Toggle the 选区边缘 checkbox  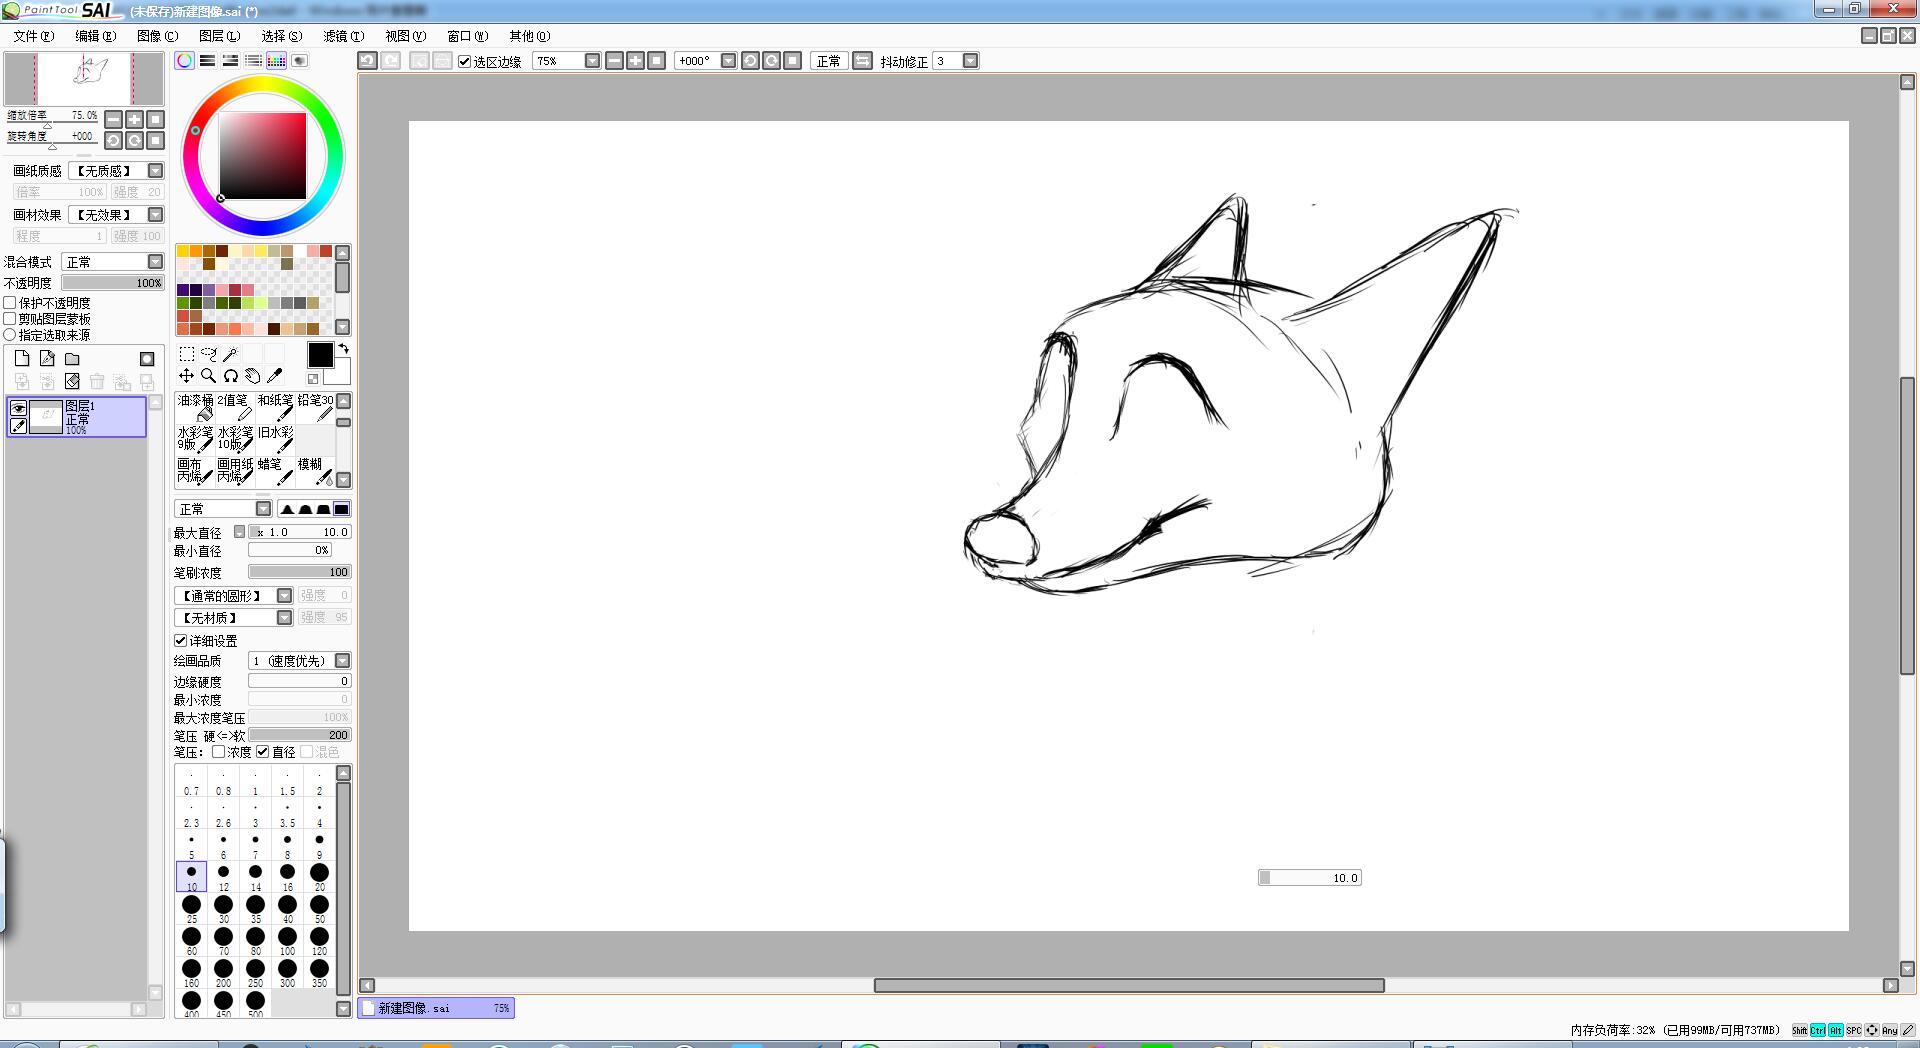tap(465, 61)
